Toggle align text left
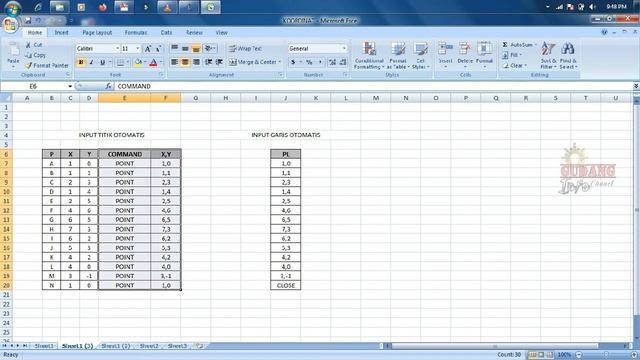640x360 pixels. tap(174, 62)
